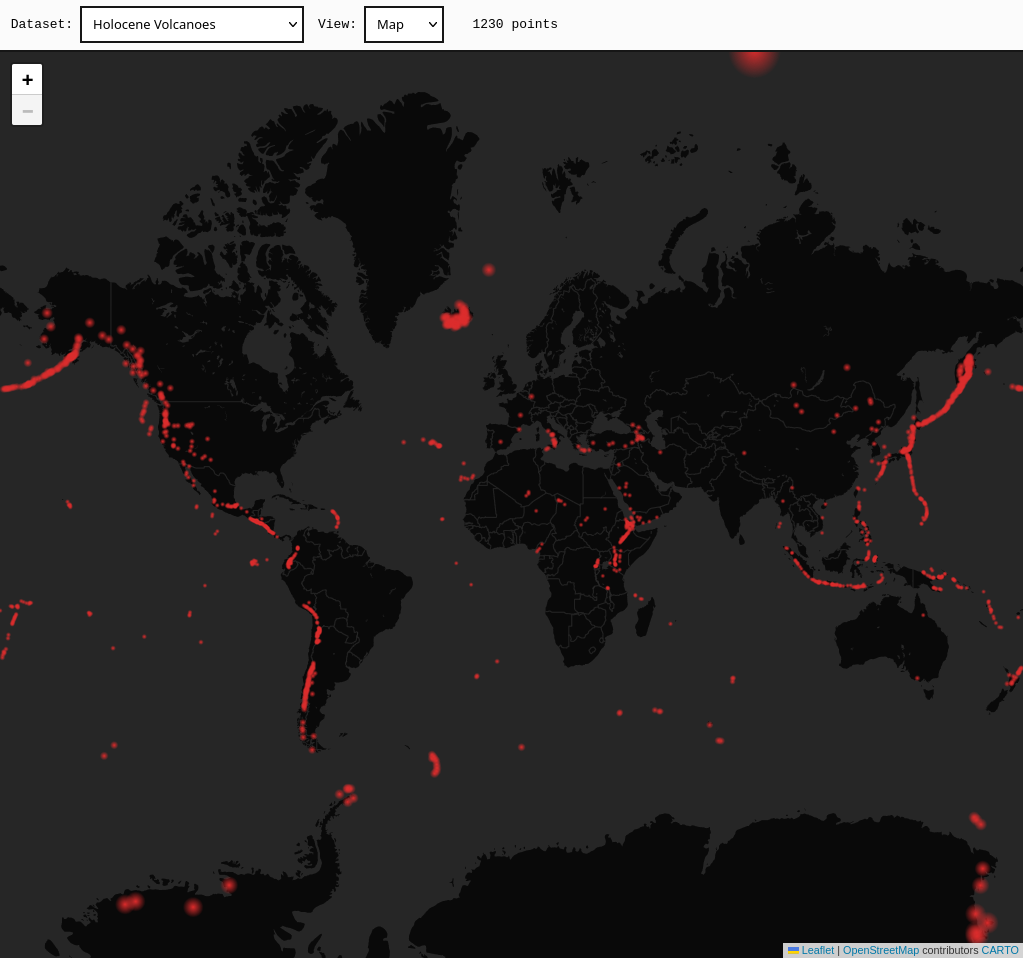Zoom in with the plus button
1023x958 pixels.
click(x=27, y=79)
